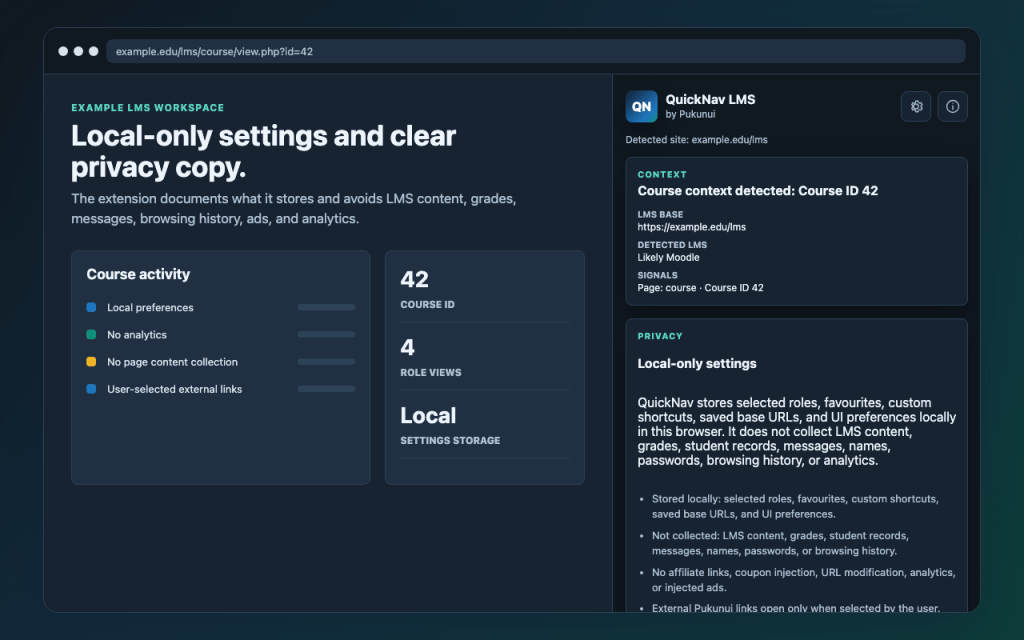Select 'No page content collection' text
This screenshot has width=1024, height=640.
click(x=172, y=362)
